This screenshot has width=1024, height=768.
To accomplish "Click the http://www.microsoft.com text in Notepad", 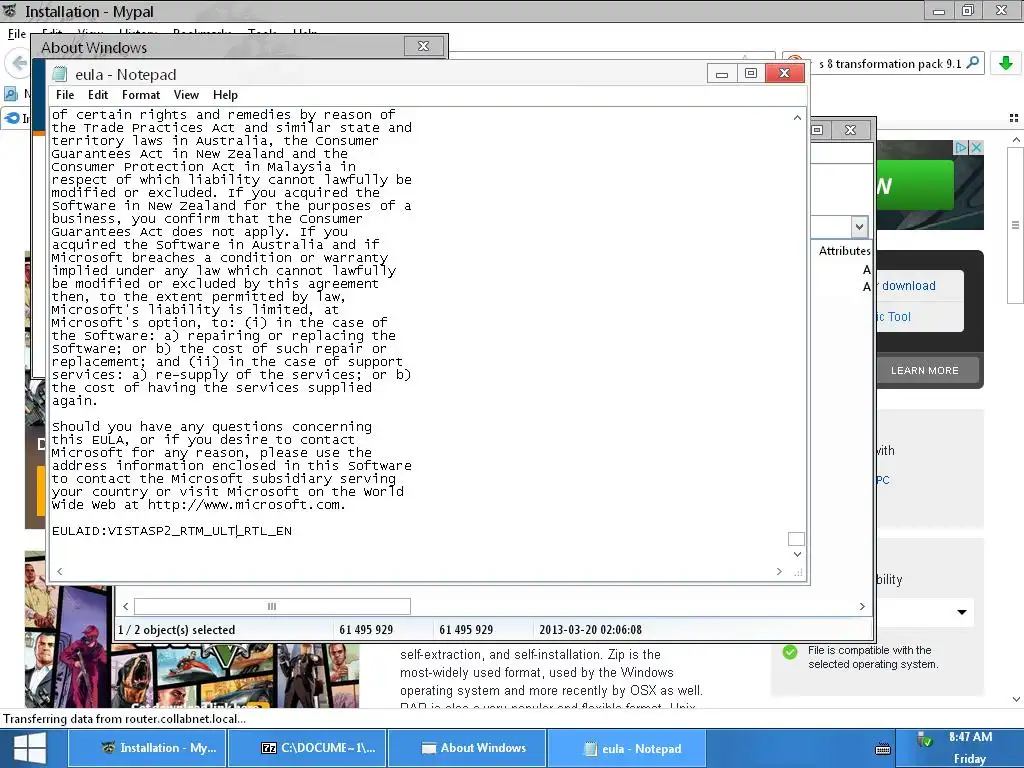I will [244, 505].
